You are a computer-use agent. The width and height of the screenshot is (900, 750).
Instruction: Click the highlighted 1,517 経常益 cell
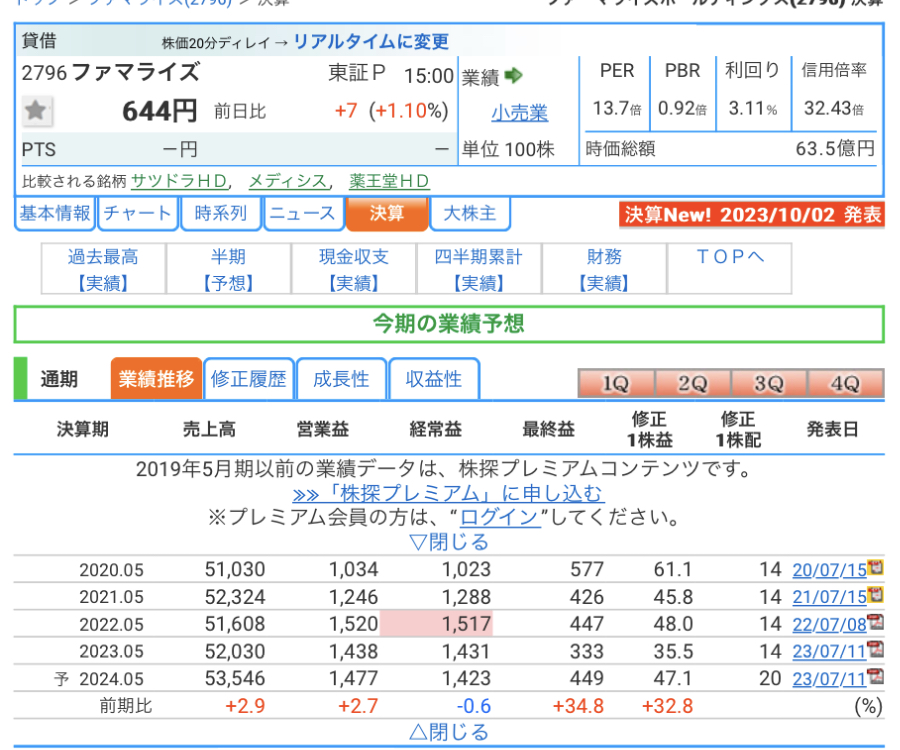[436, 624]
